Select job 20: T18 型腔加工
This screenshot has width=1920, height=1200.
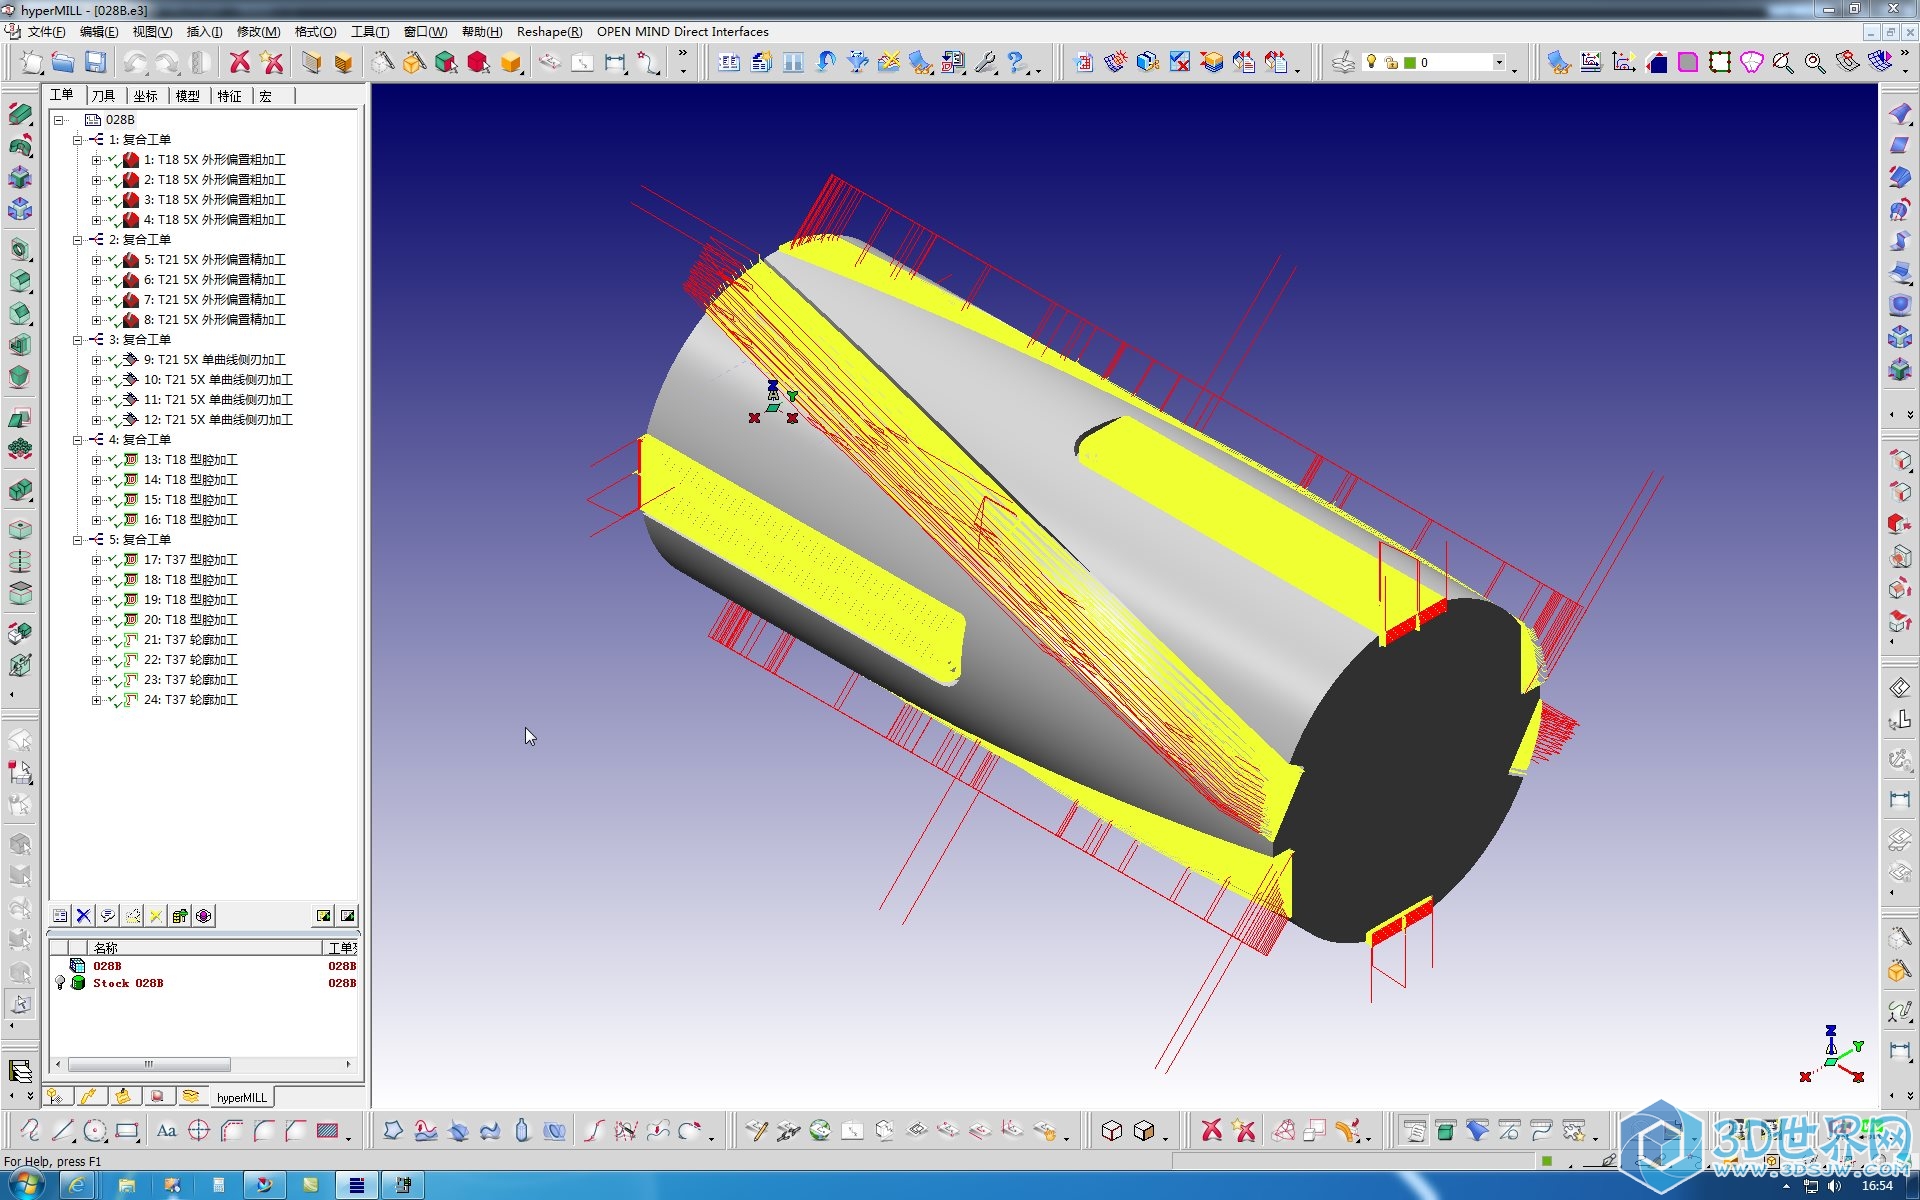[x=190, y=620]
